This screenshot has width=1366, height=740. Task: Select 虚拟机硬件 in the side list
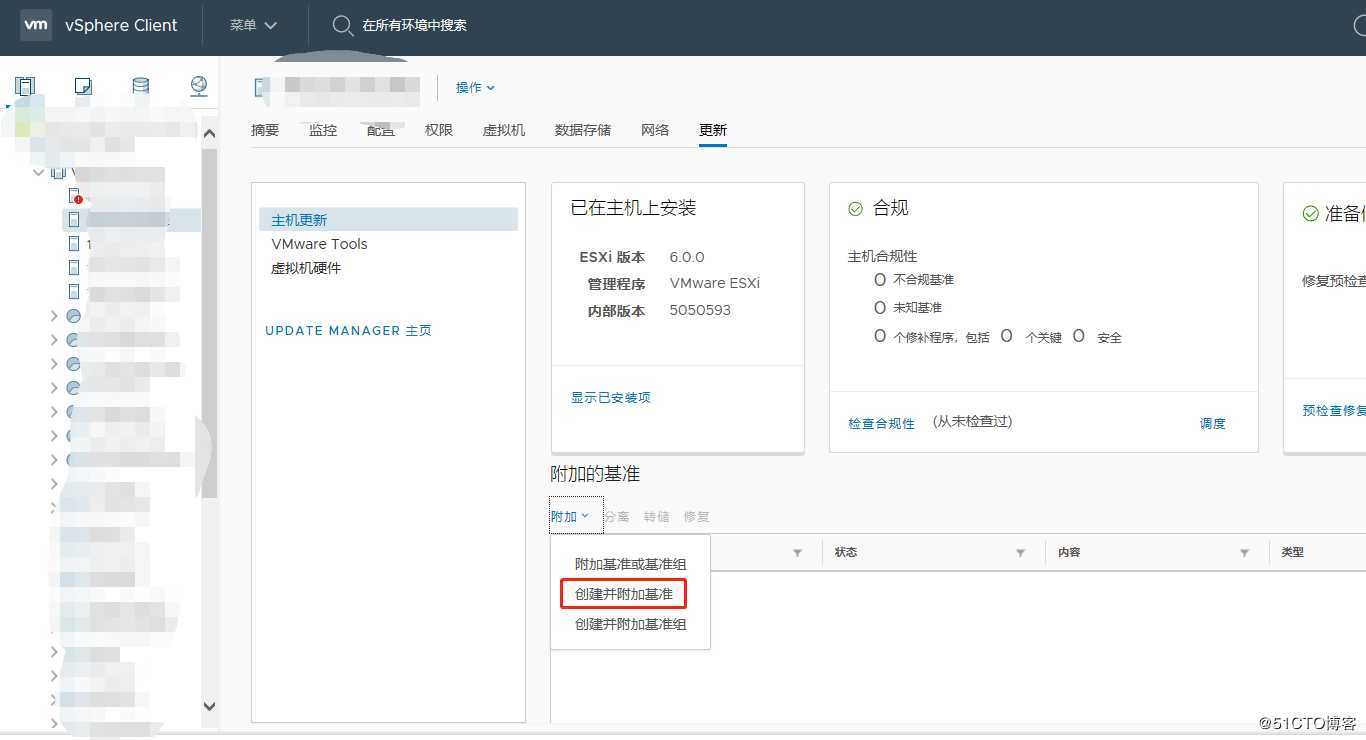306,268
